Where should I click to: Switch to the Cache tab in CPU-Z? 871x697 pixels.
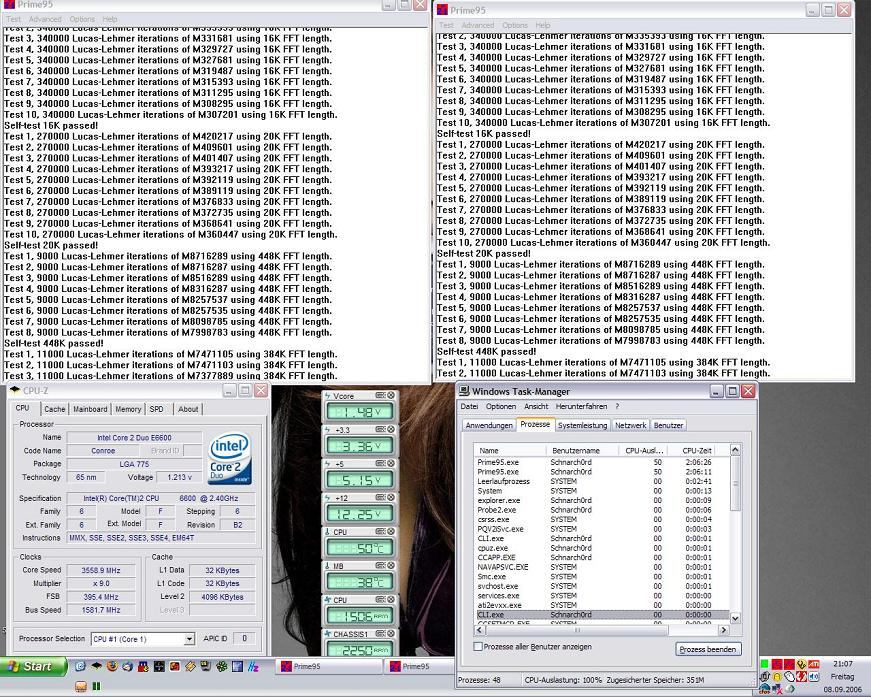click(54, 409)
